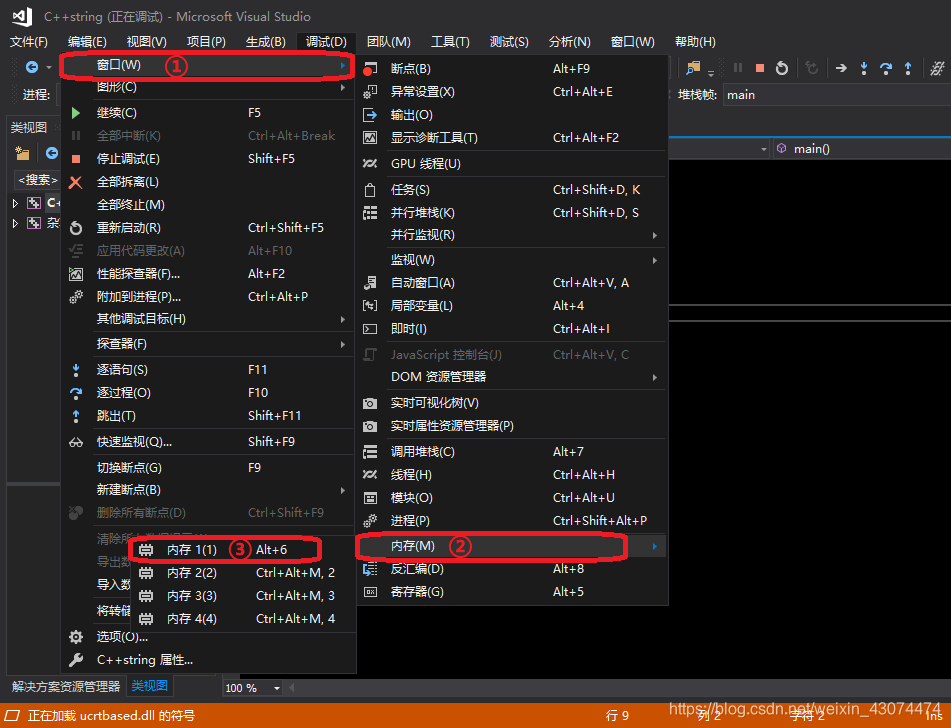The height and width of the screenshot is (728, 951).
Task: Expand the 窗口(W) submenu in debug menu
Action: 209,66
